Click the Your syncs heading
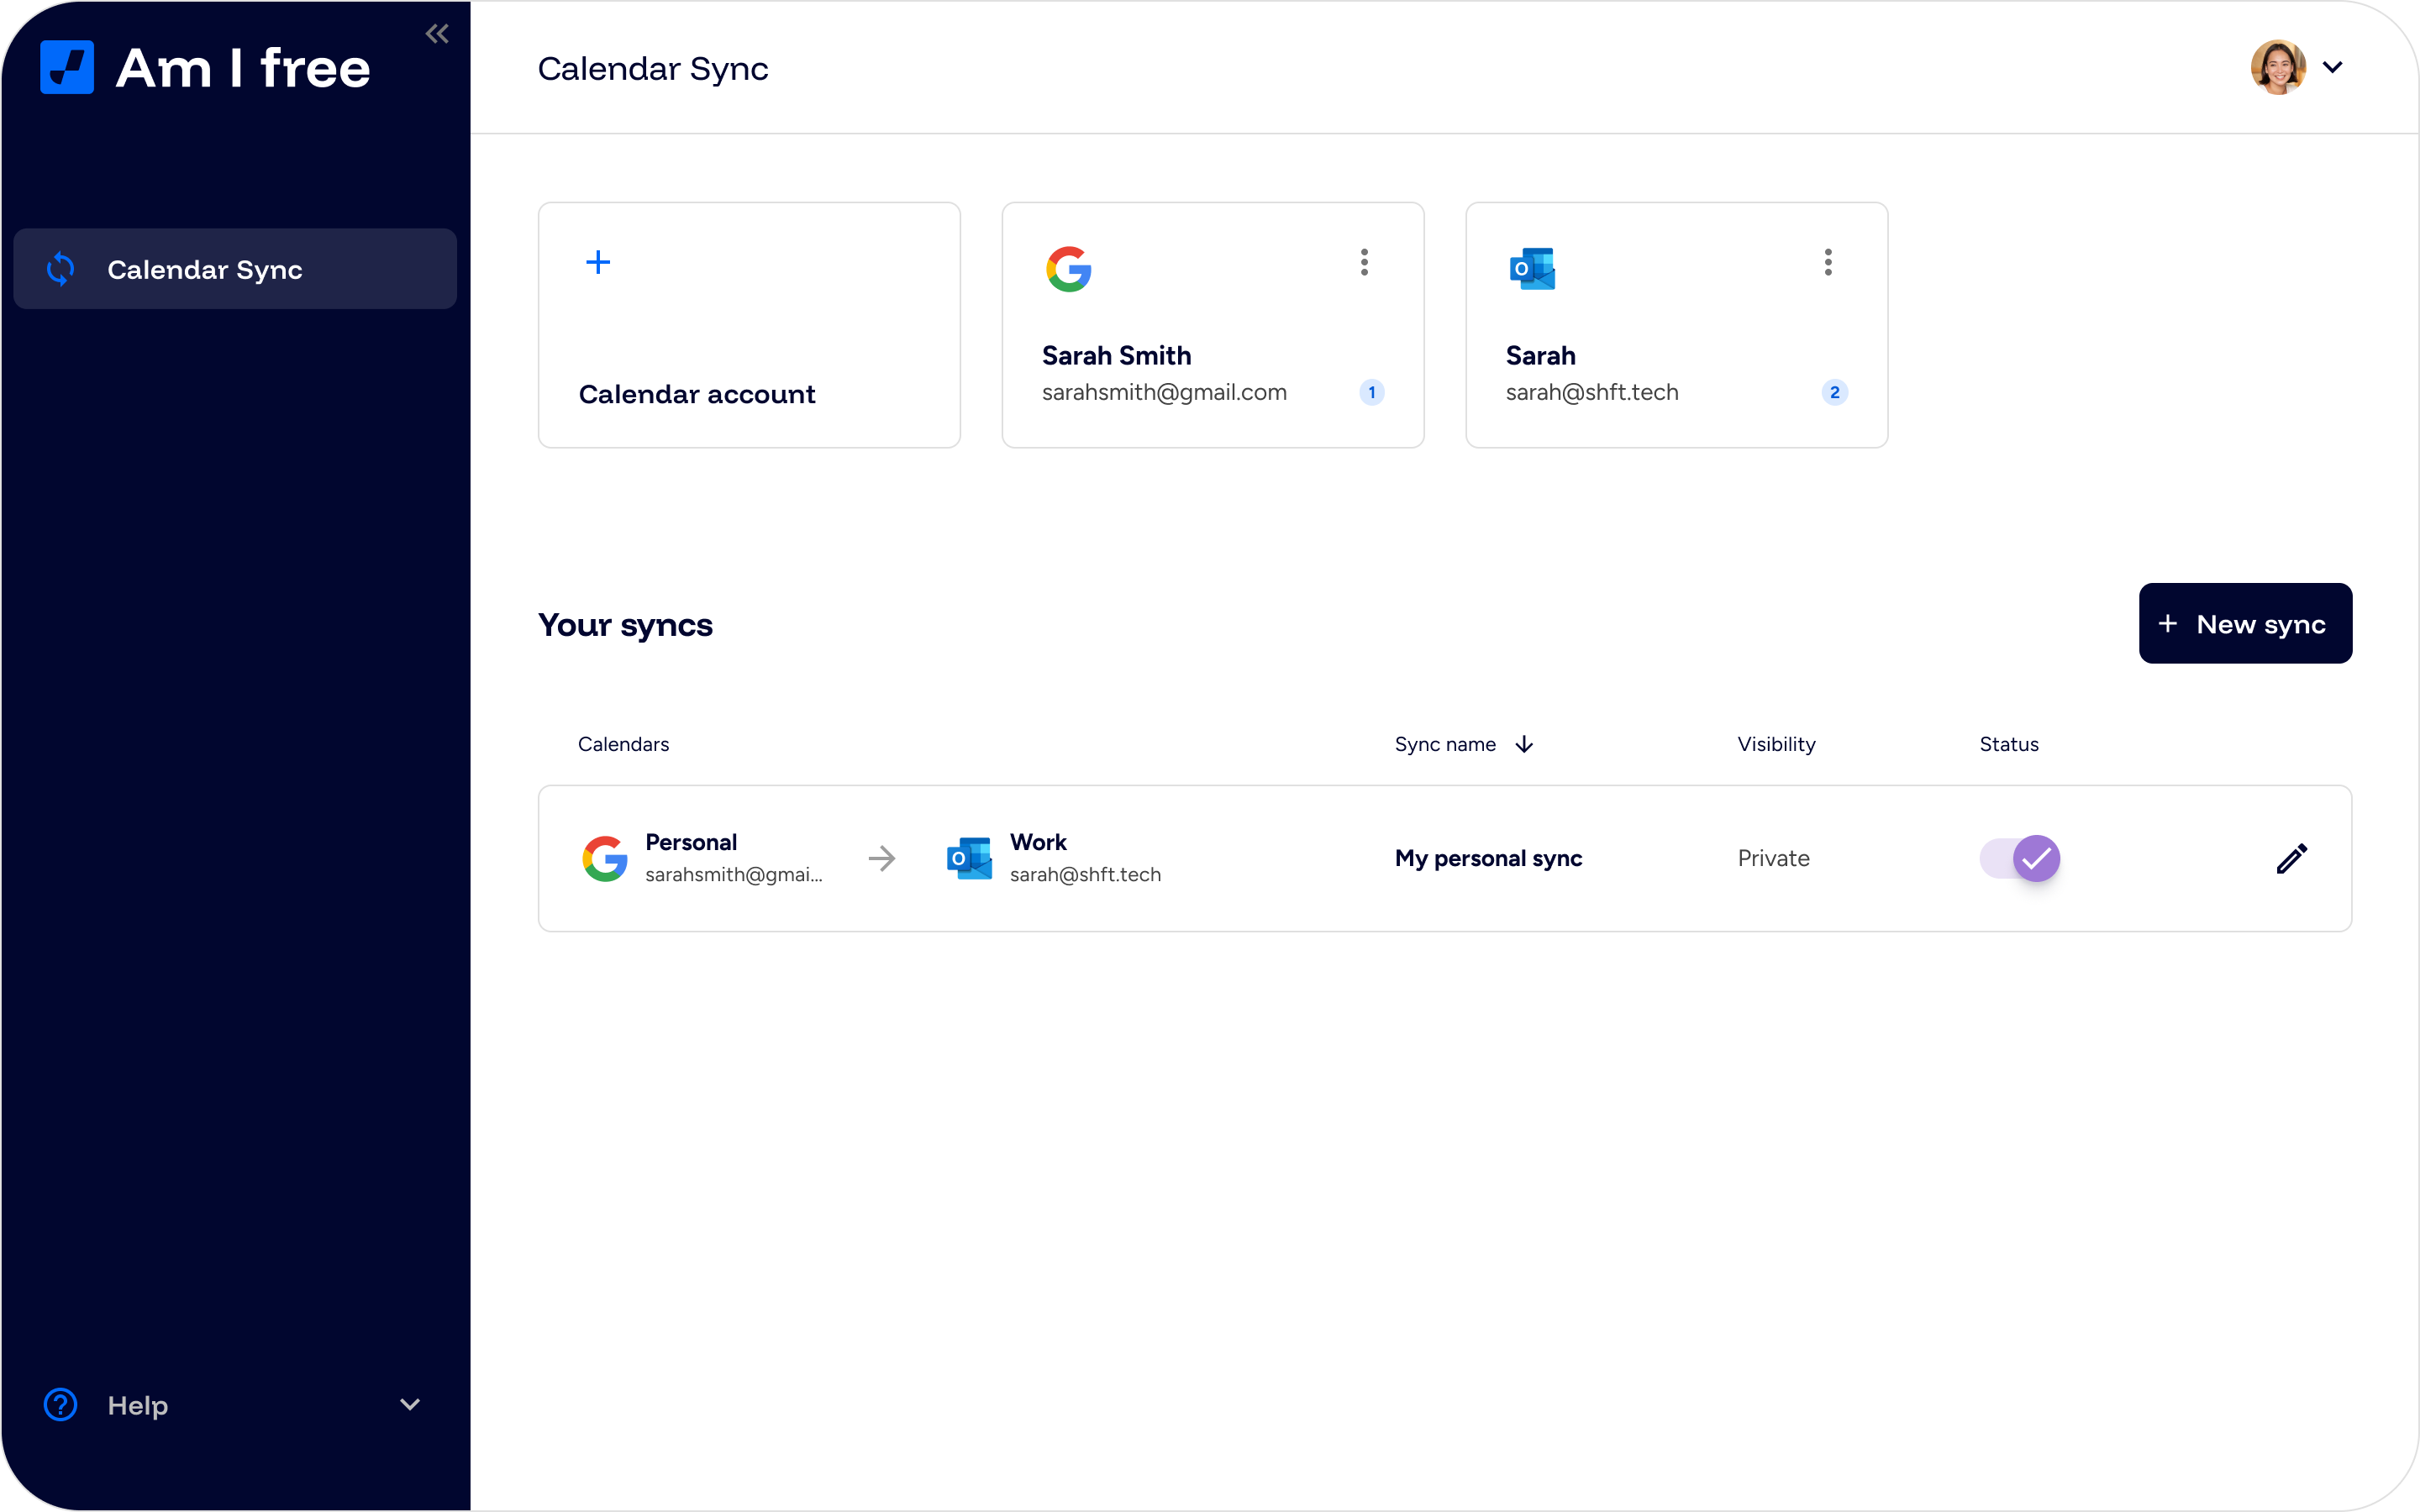 point(625,624)
